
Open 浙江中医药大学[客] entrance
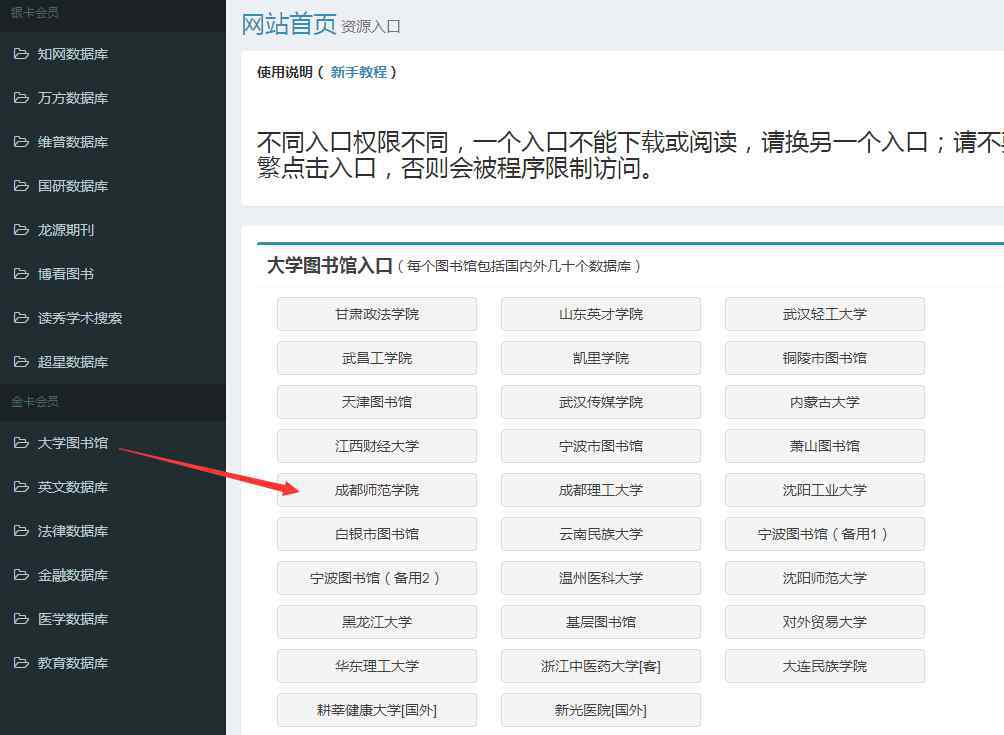pyautogui.click(x=601, y=666)
